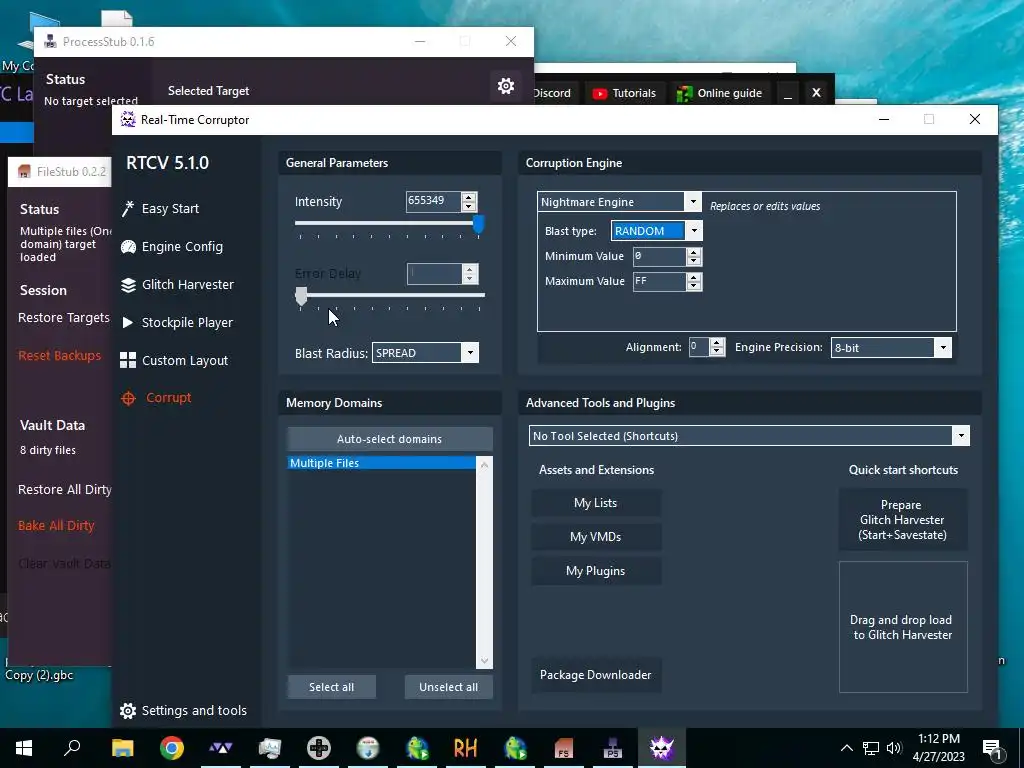Click the Settings and tools gear icon

[128, 711]
